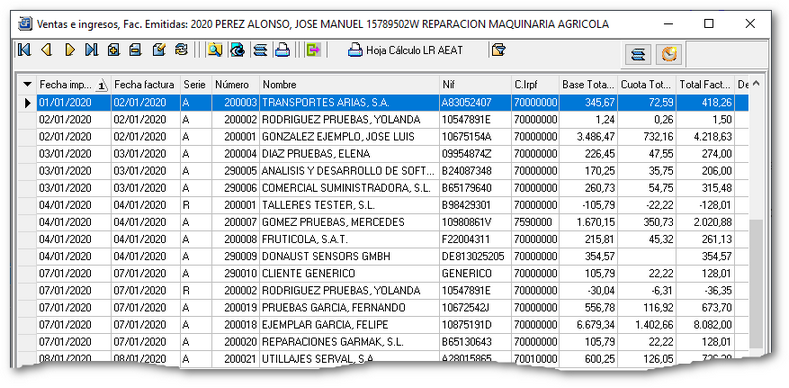Open search with the magnifier icon
Image resolution: width=789 pixels, height=388 pixels.
pos(215,50)
